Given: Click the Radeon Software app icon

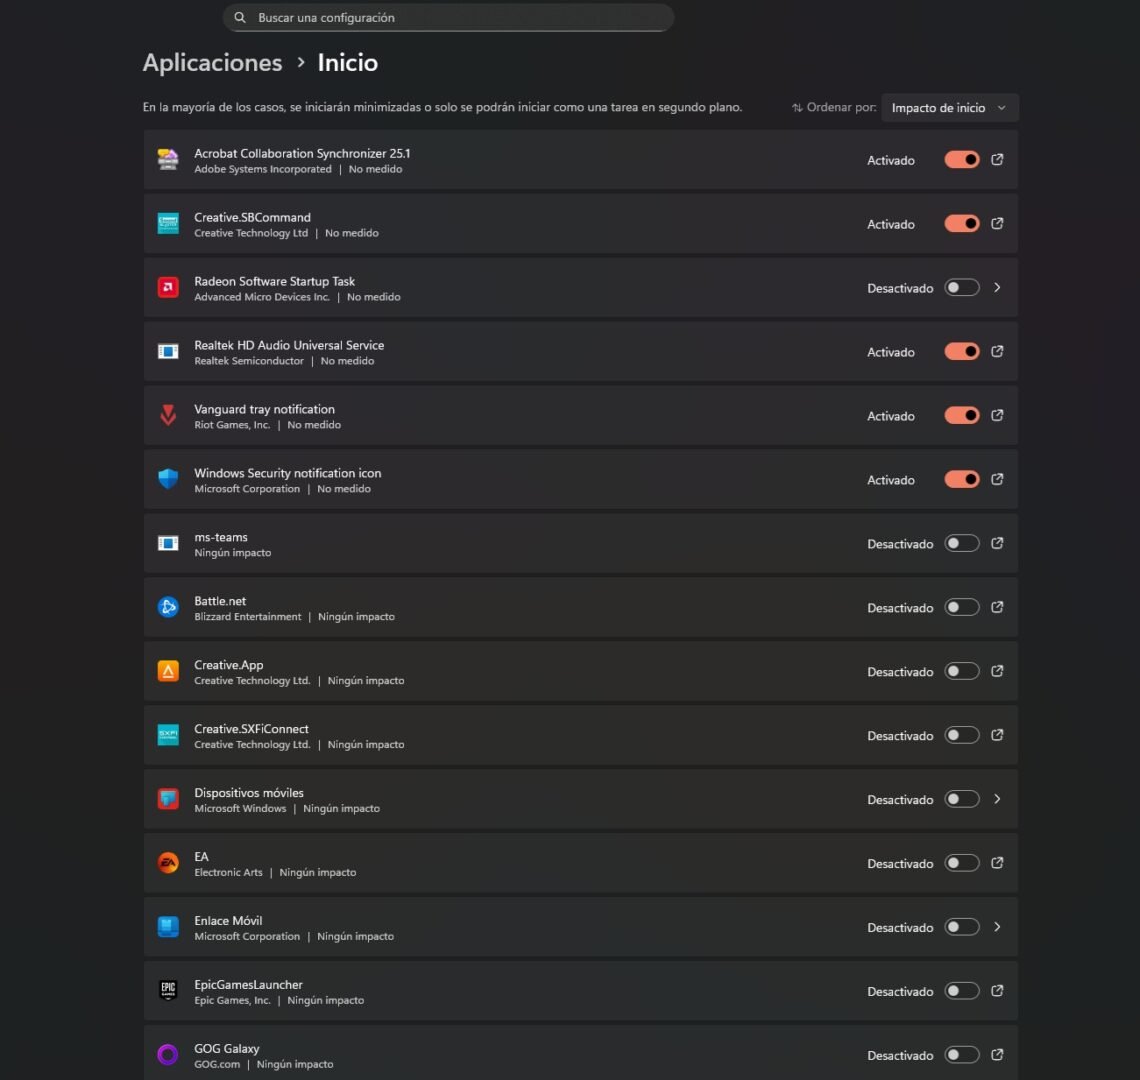Looking at the screenshot, I should (x=167, y=287).
